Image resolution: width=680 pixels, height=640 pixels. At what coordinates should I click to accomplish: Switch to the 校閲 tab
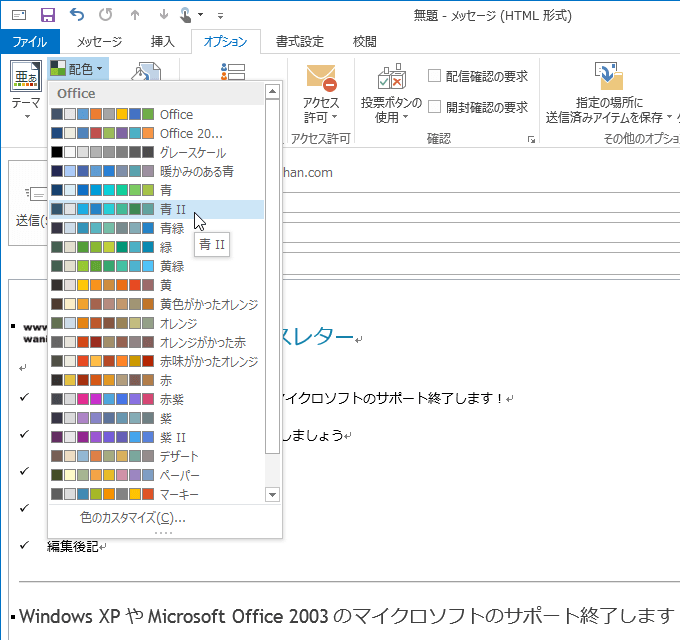(x=365, y=42)
